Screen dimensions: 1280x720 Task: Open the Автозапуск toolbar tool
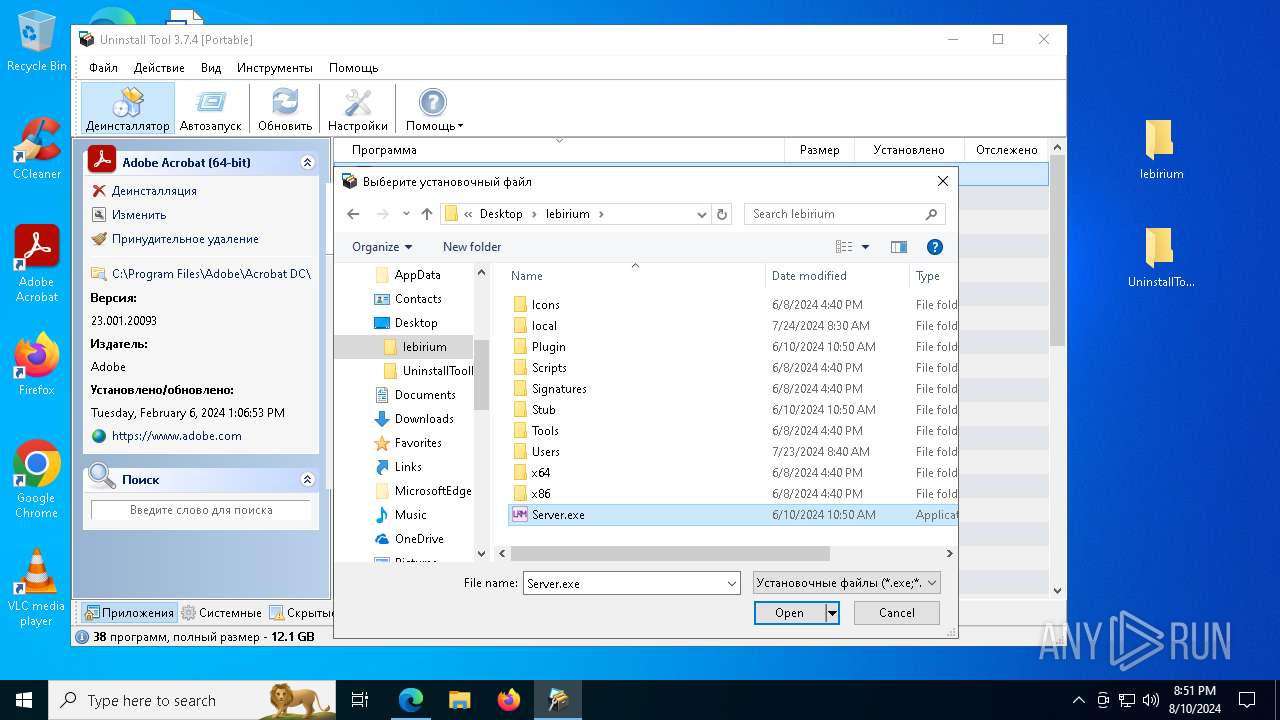click(211, 109)
